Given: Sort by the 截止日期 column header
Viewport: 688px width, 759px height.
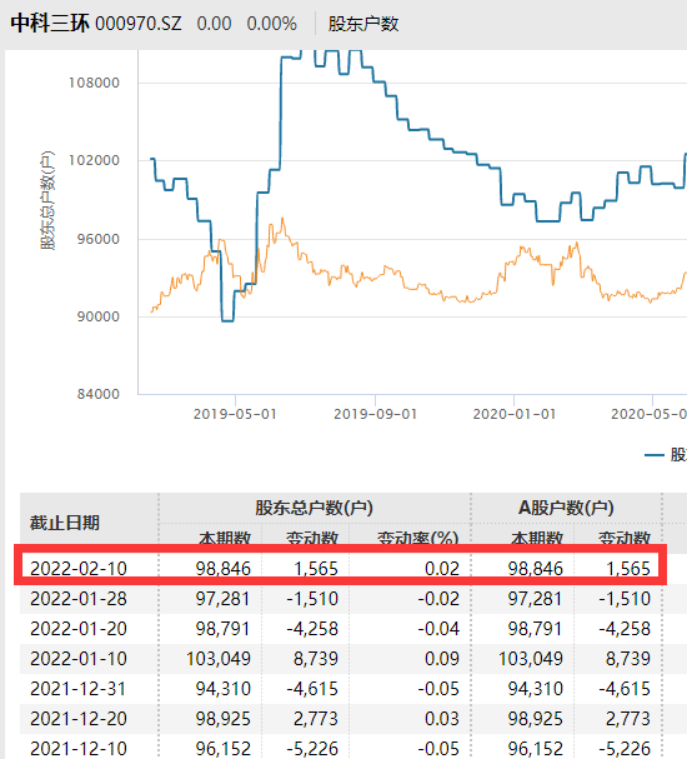Looking at the screenshot, I should [x=65, y=522].
